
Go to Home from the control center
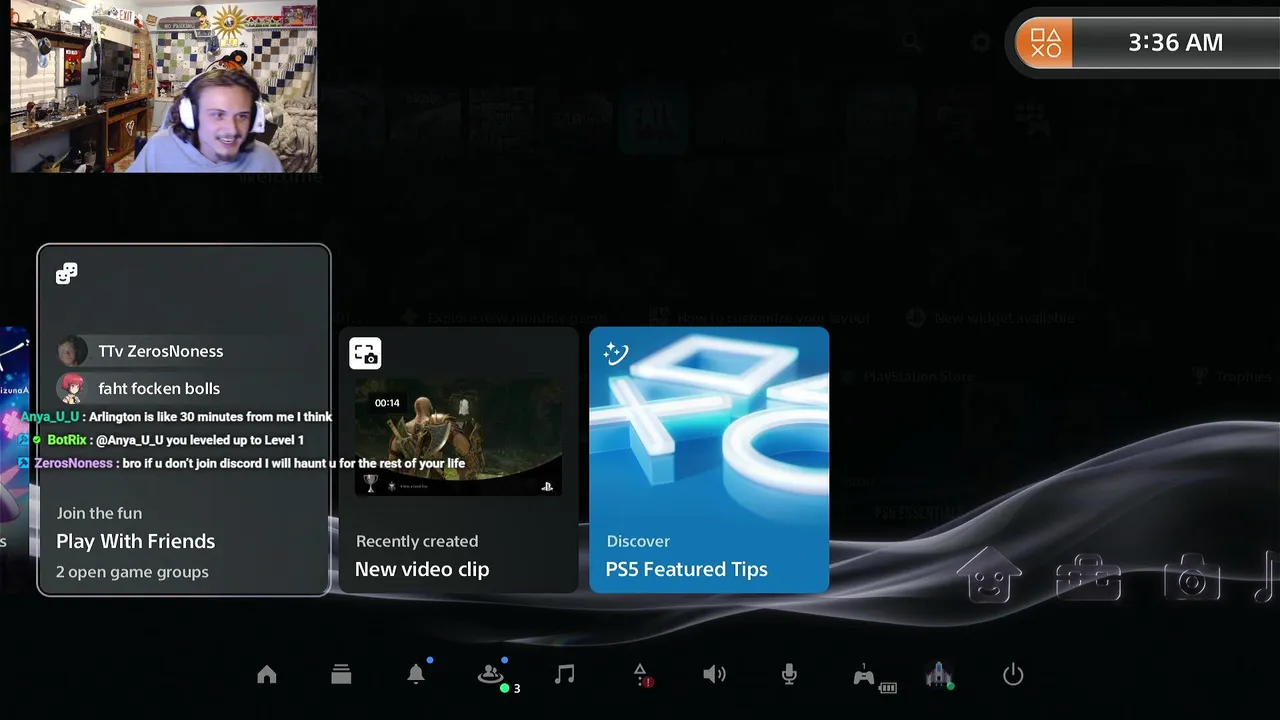(266, 675)
